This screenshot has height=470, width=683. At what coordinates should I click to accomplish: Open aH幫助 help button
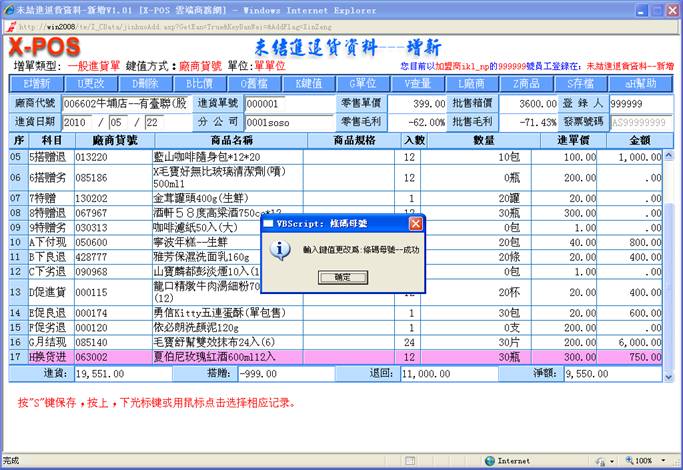pyautogui.click(x=634, y=83)
